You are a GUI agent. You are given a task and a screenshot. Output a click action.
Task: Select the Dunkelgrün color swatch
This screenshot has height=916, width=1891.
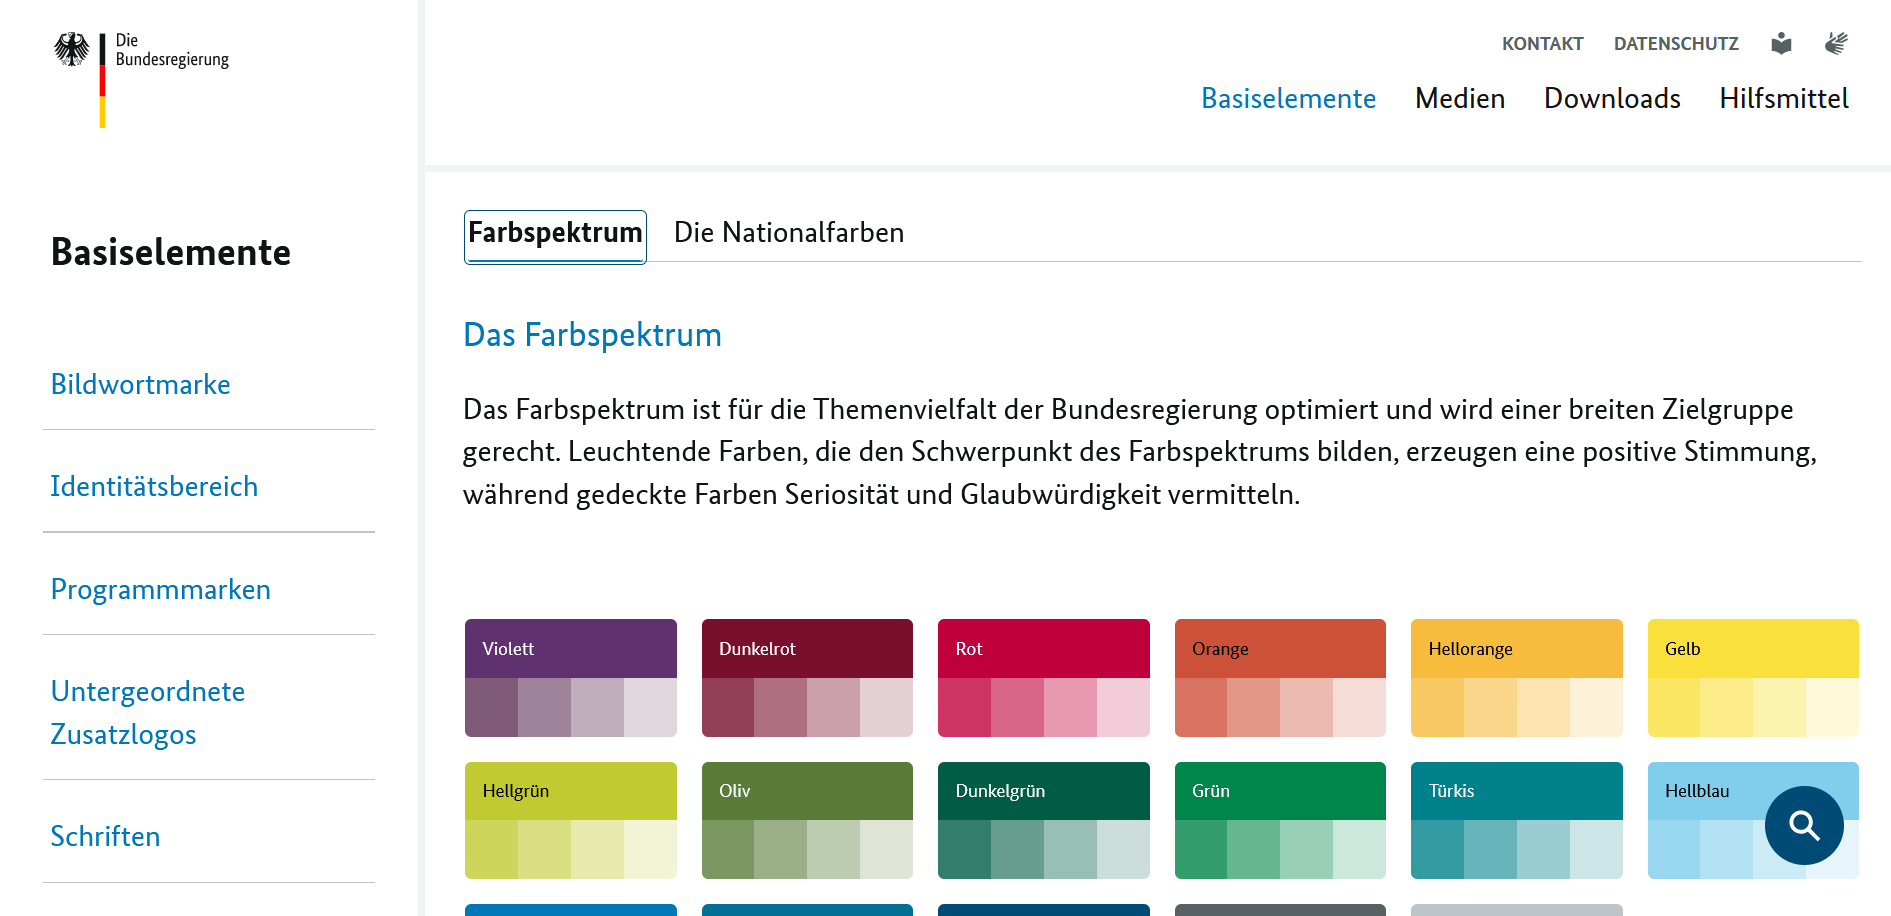coord(1044,820)
